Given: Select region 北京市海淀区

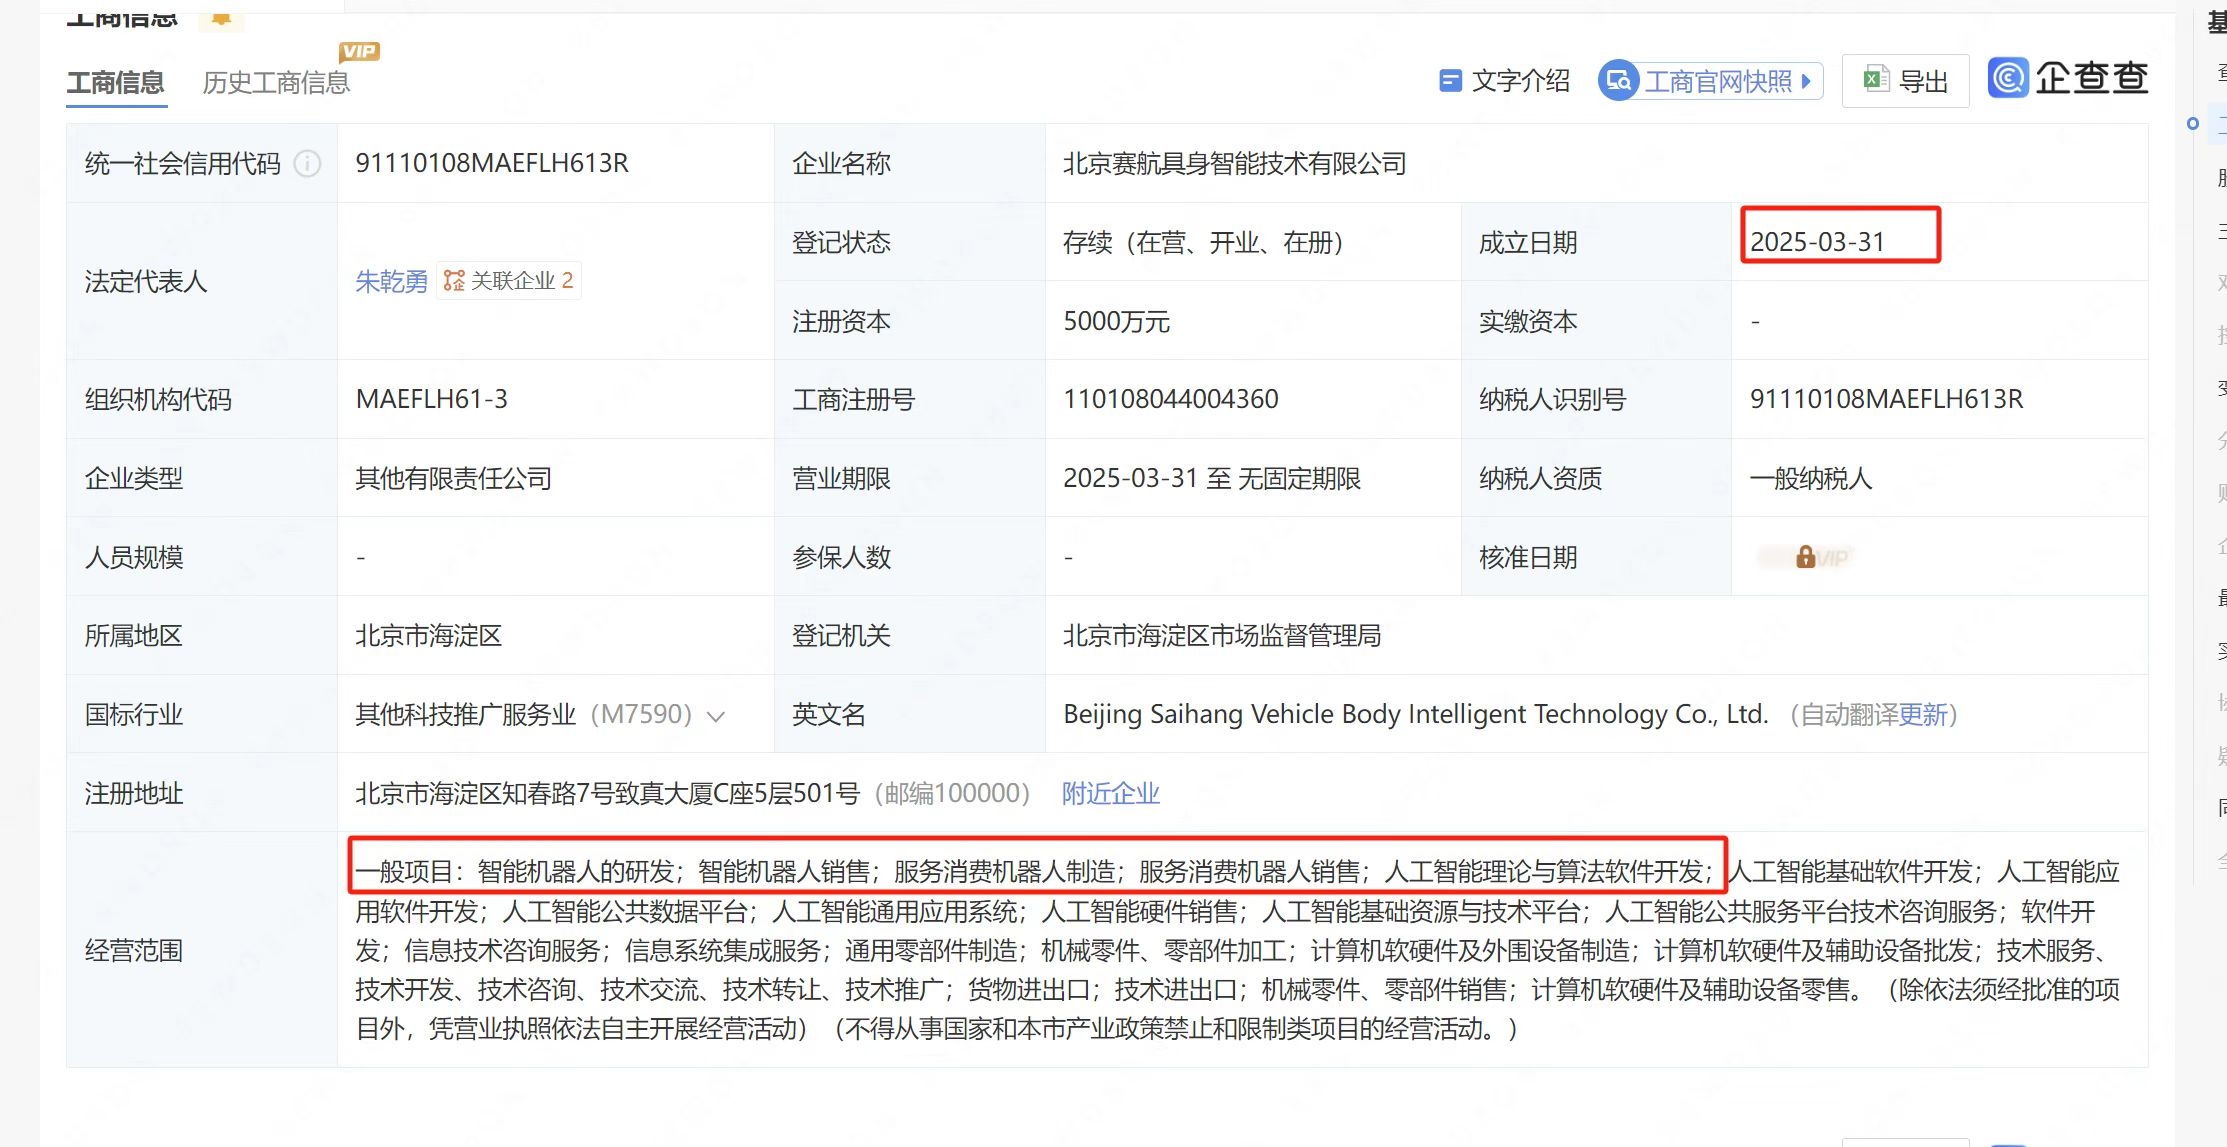Looking at the screenshot, I should (428, 636).
